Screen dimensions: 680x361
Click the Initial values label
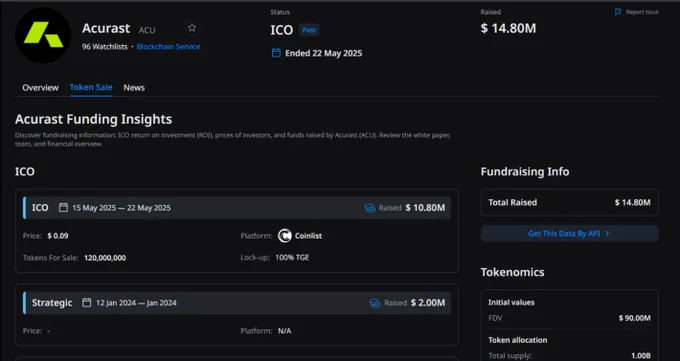point(511,302)
